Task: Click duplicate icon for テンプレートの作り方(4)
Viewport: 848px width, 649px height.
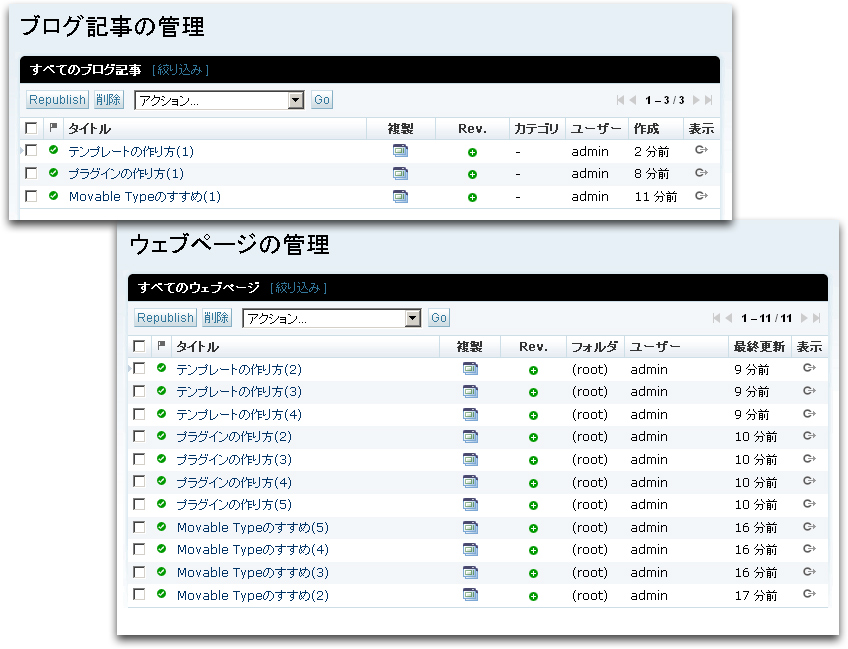Action: coord(471,414)
